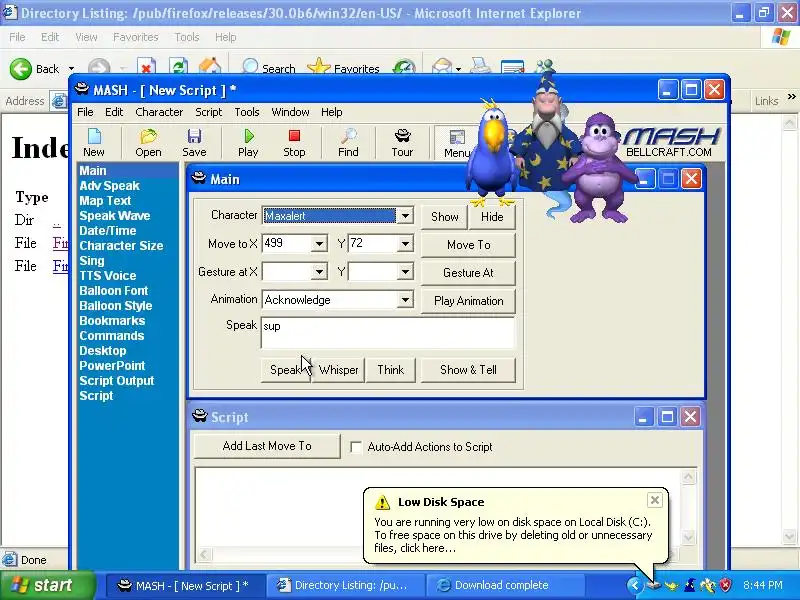800x600 pixels.
Task: Select Script Output in sidebar
Action: (116, 381)
